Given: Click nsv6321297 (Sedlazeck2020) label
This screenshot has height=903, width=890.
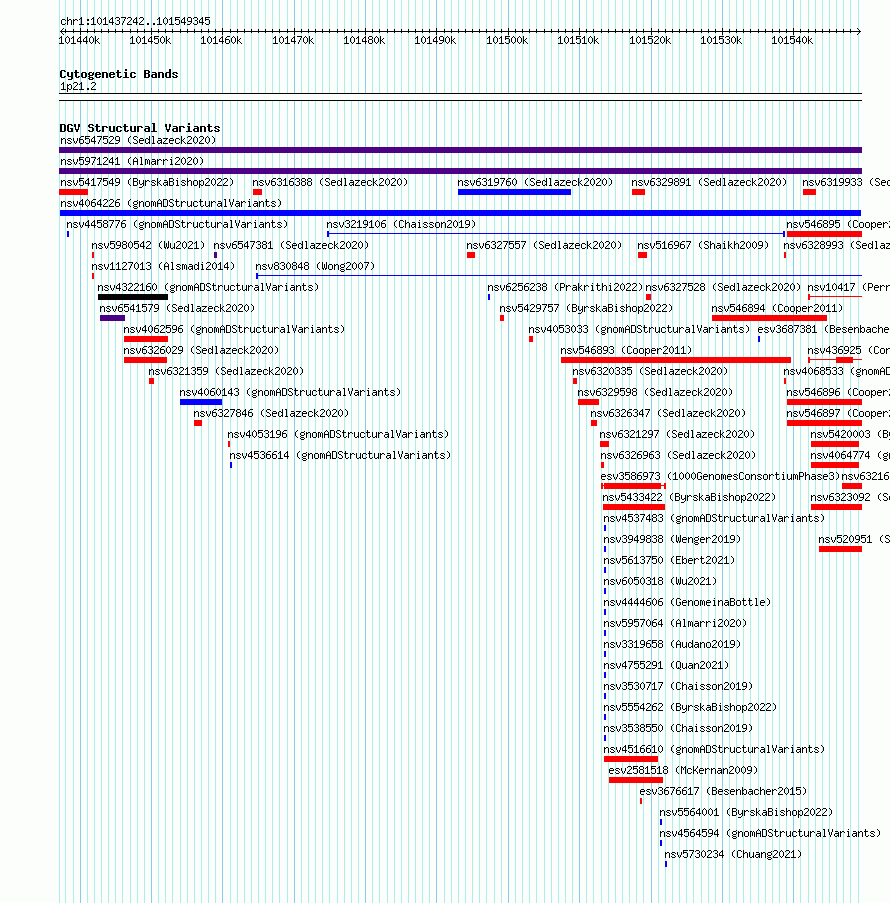Looking at the screenshot, I should [x=677, y=434].
